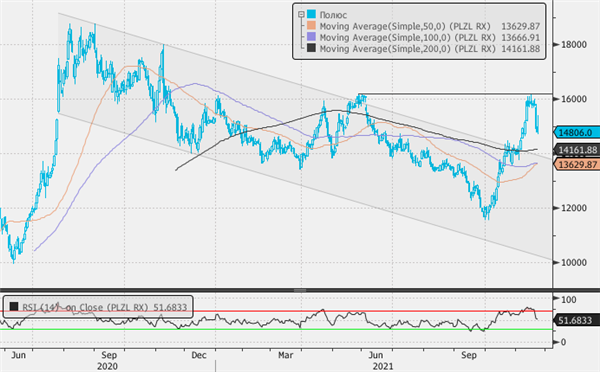Viewport: 600px width, 372px height.
Task: Select Moving Average(Simple,50,0) legend entry
Action: pyautogui.click(x=405, y=26)
